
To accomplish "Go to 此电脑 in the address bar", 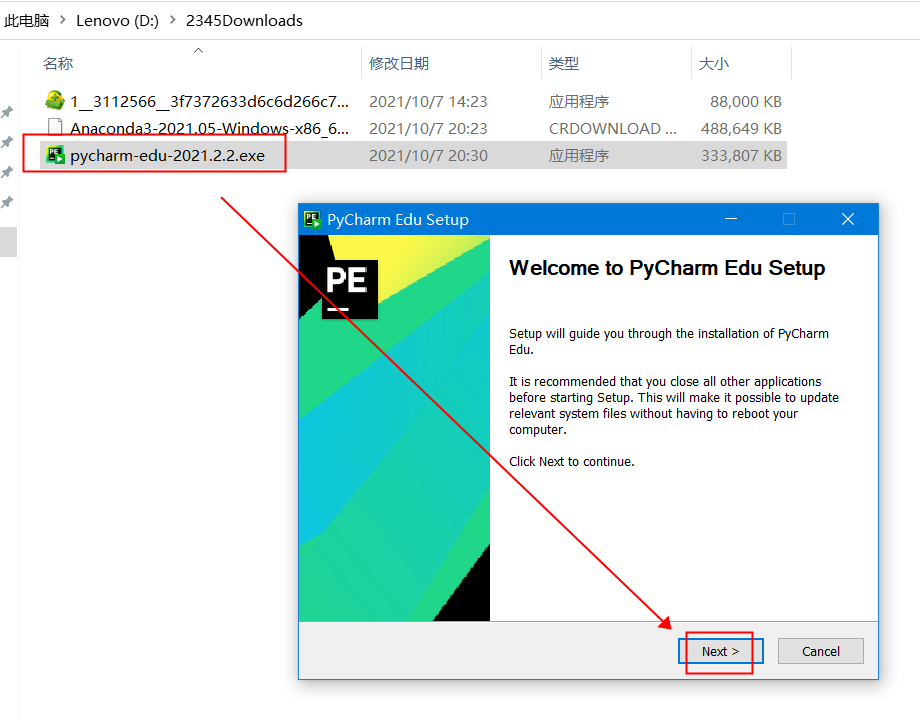I will point(26,21).
